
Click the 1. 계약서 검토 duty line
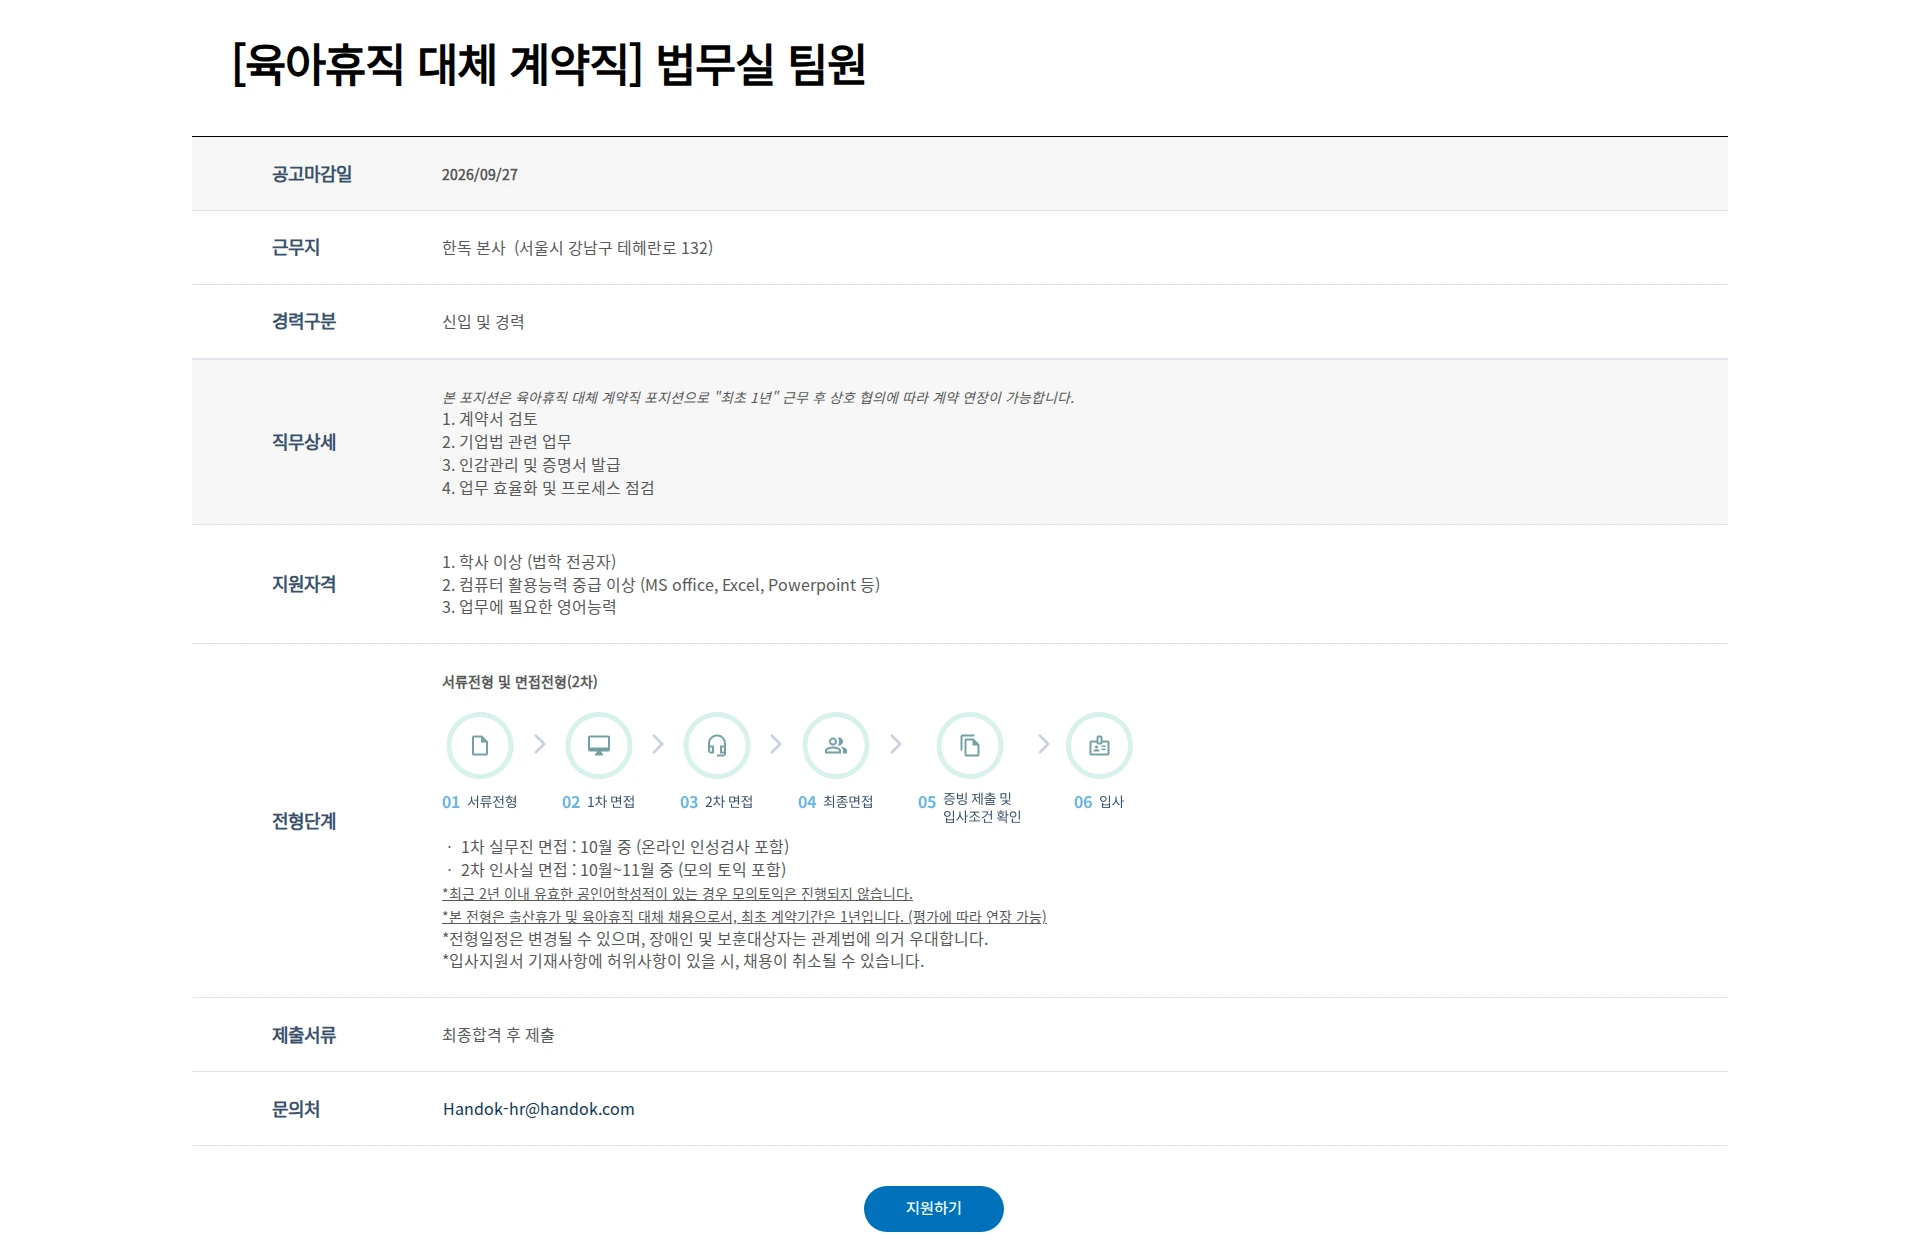click(x=490, y=419)
